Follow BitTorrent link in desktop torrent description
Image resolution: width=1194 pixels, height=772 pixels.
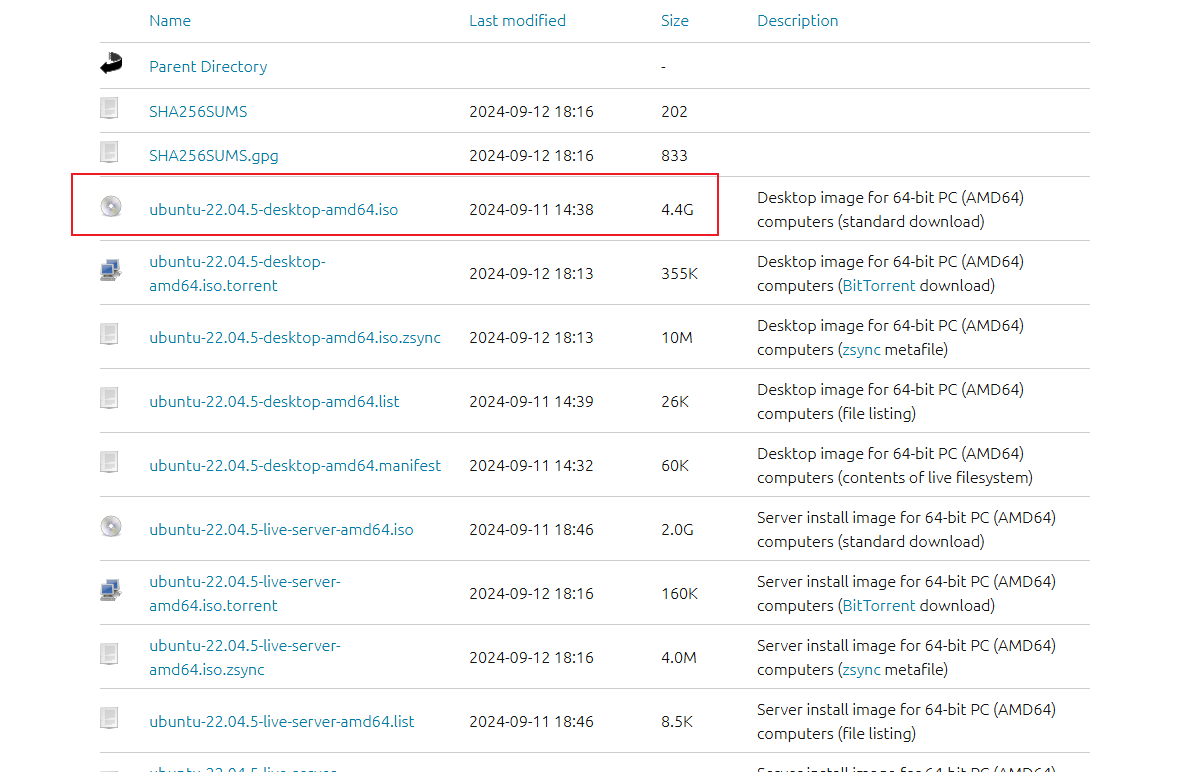pyautogui.click(x=879, y=286)
